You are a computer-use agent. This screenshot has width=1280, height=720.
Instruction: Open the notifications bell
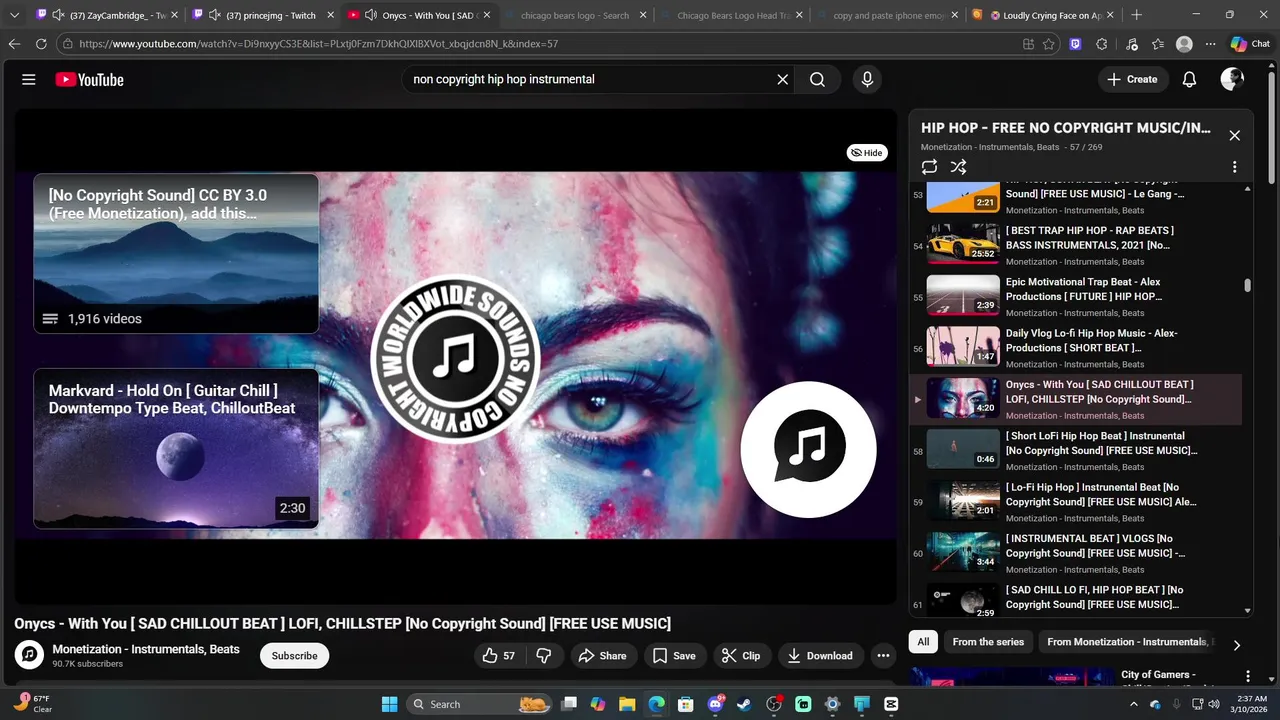point(1189,80)
